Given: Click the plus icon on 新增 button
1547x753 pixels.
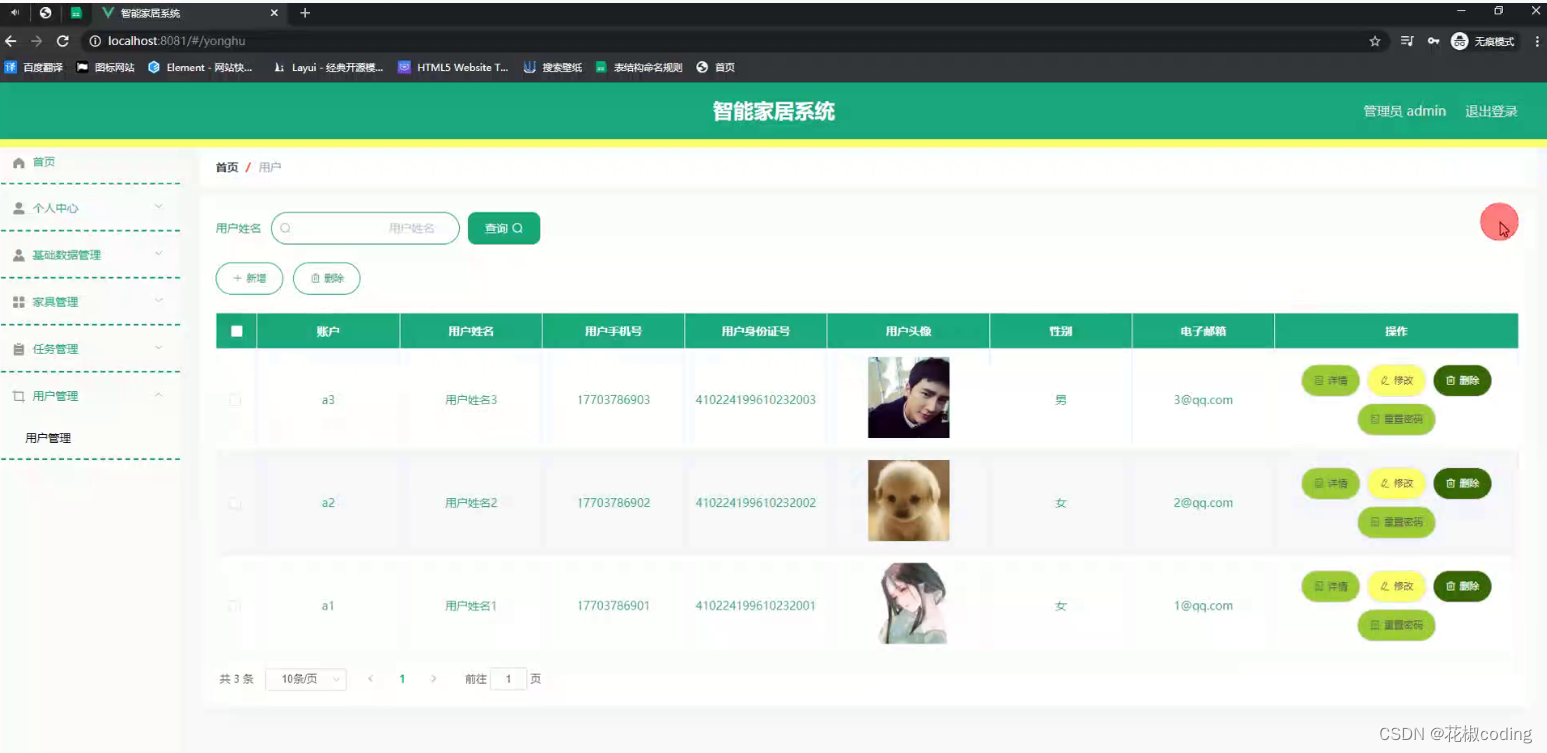Looking at the screenshot, I should pyautogui.click(x=237, y=279).
